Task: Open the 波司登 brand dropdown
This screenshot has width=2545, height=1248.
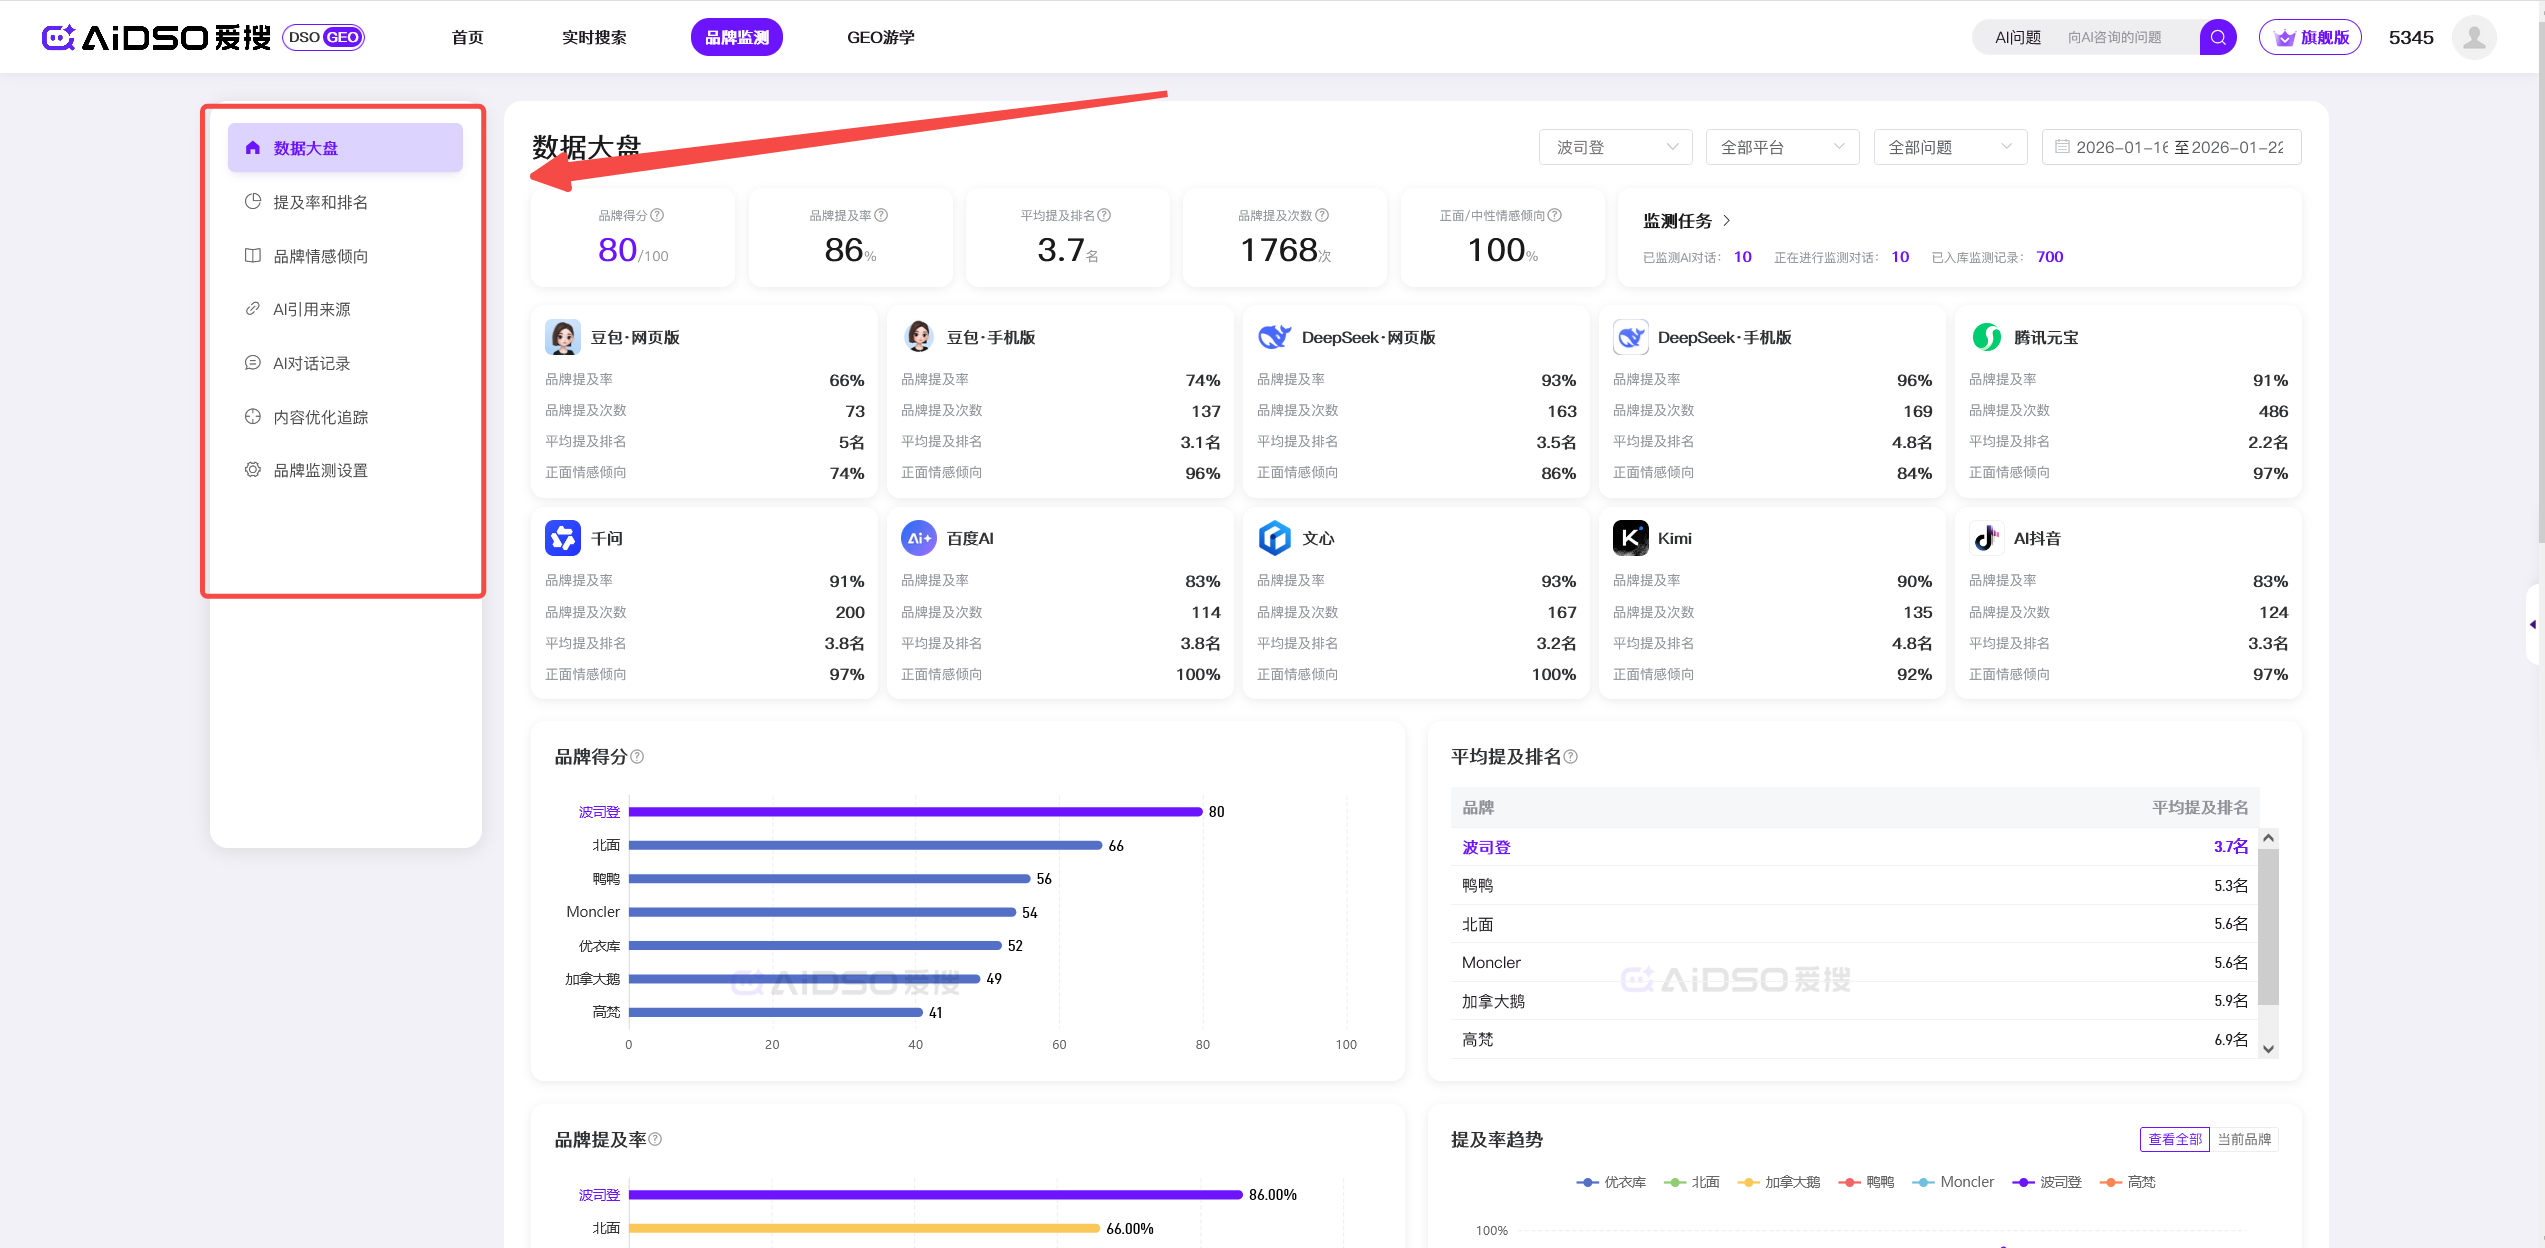Action: (x=1615, y=147)
